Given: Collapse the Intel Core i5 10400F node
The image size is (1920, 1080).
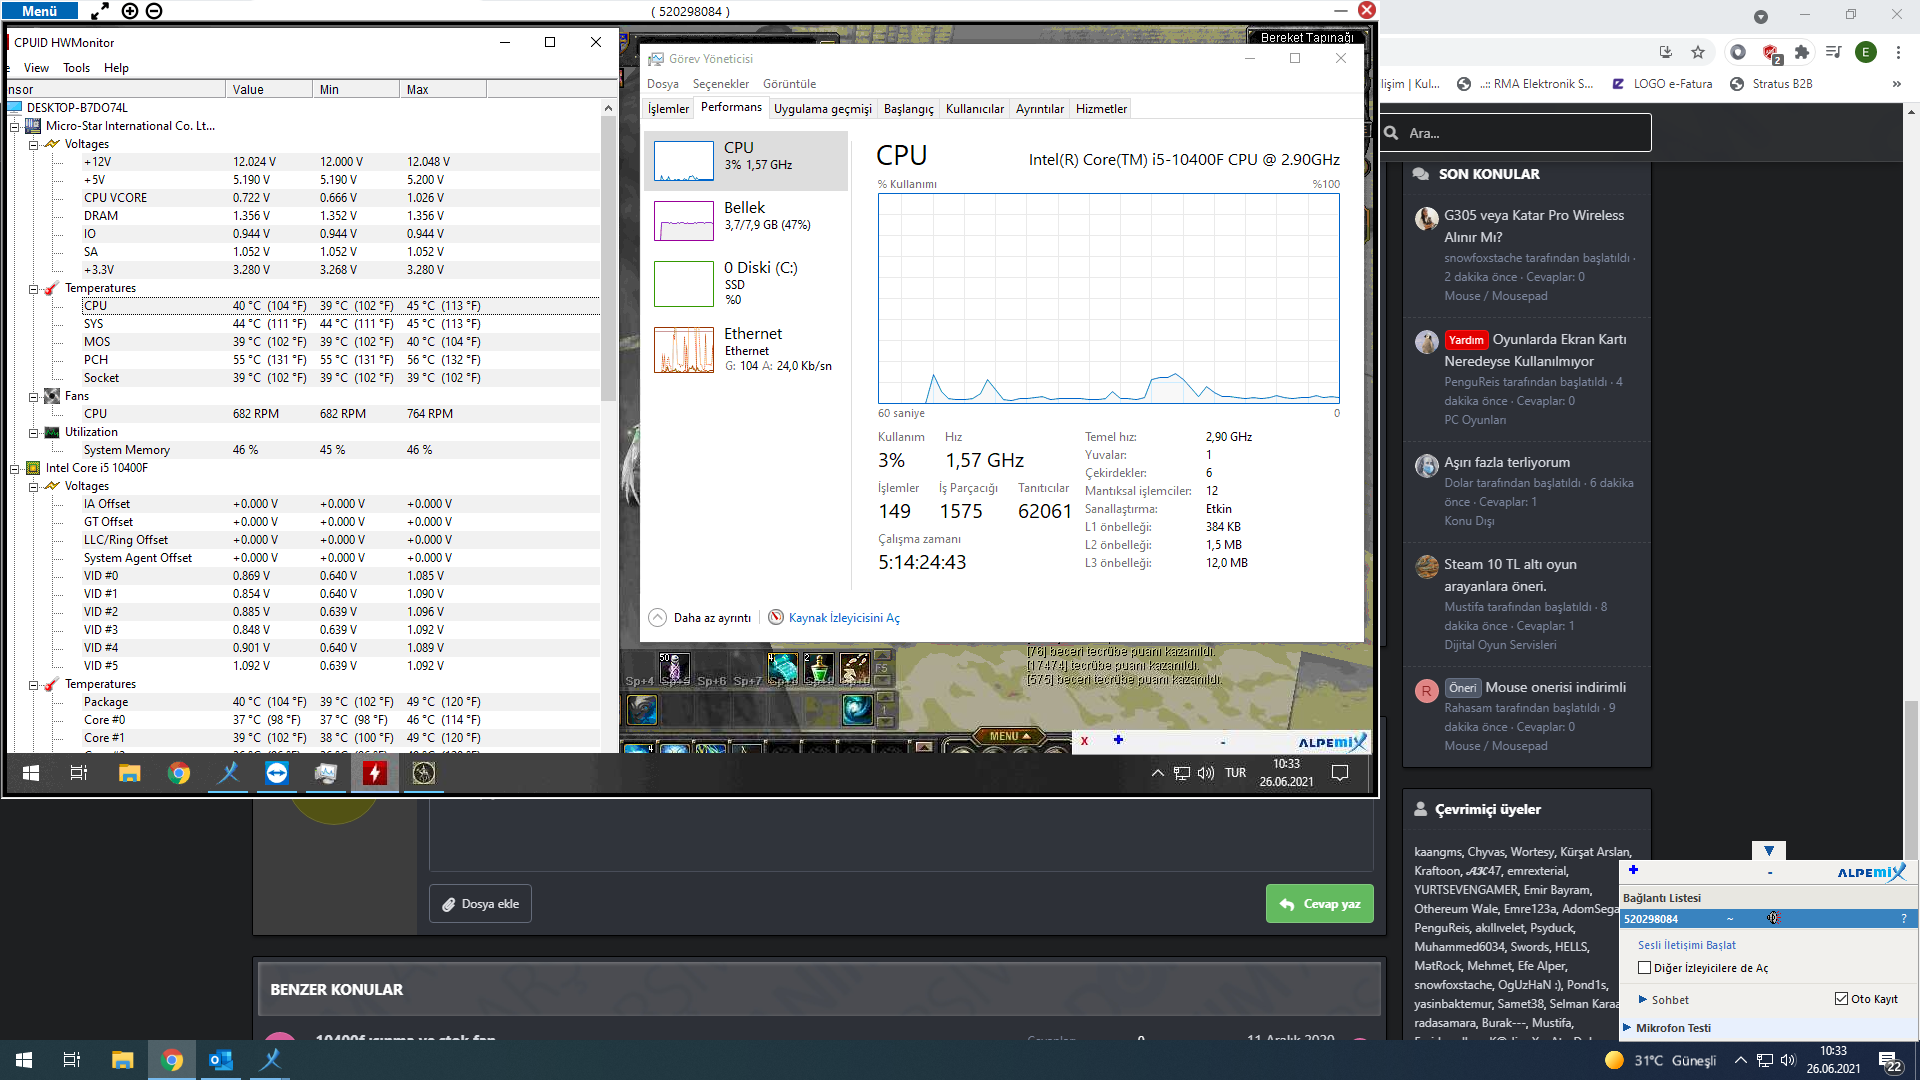Looking at the screenshot, I should pyautogui.click(x=15, y=469).
